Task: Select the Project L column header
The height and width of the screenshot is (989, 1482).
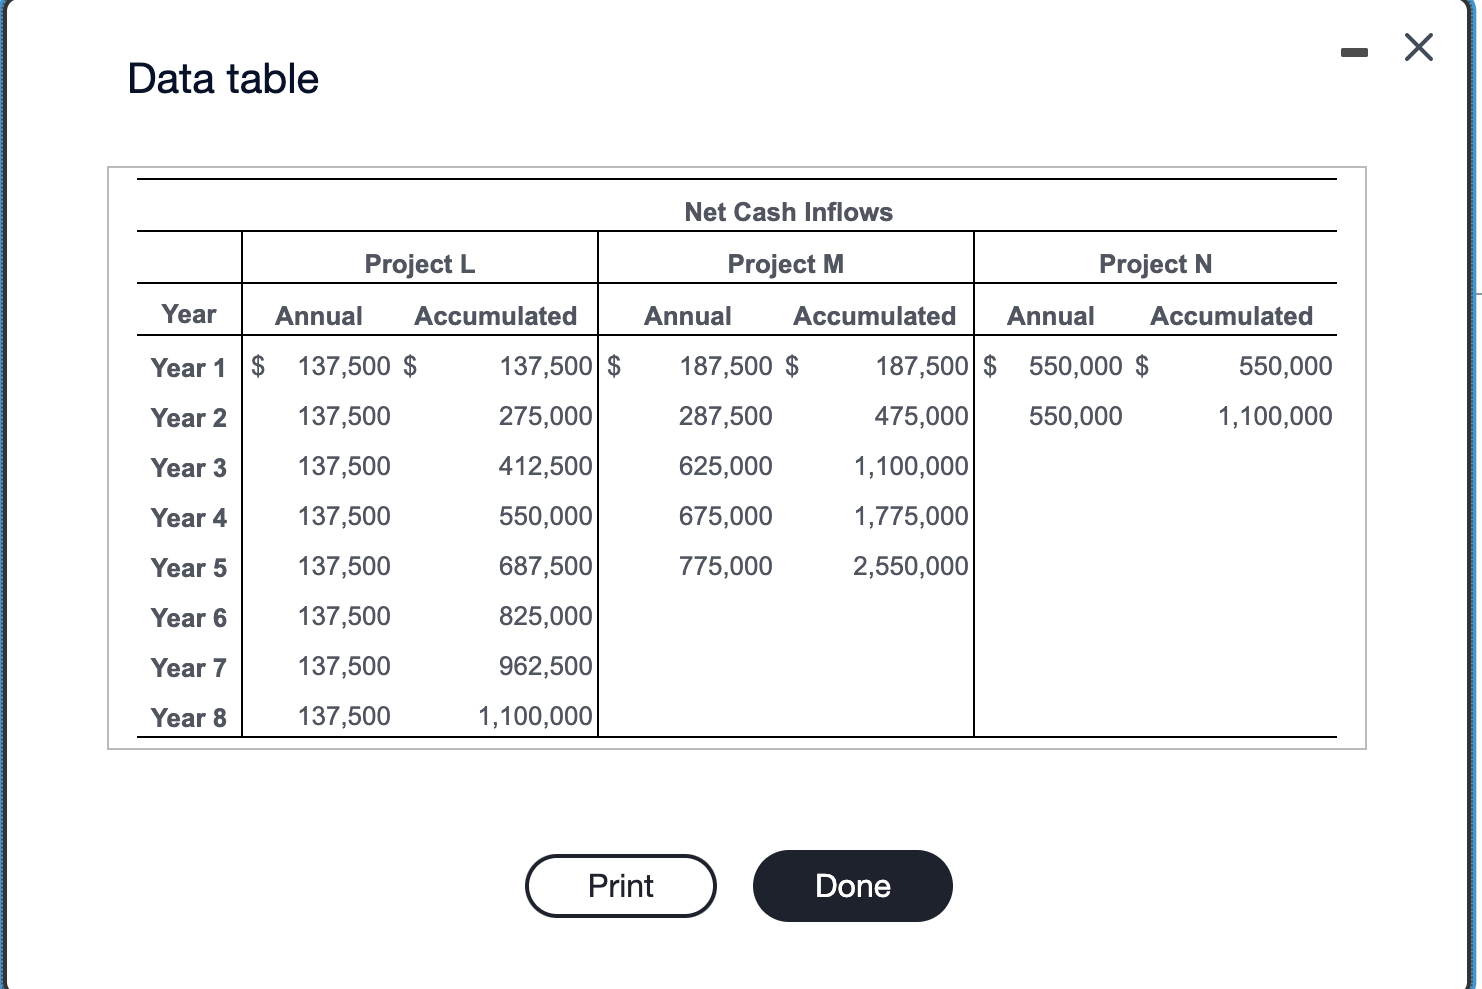Action: point(419,263)
